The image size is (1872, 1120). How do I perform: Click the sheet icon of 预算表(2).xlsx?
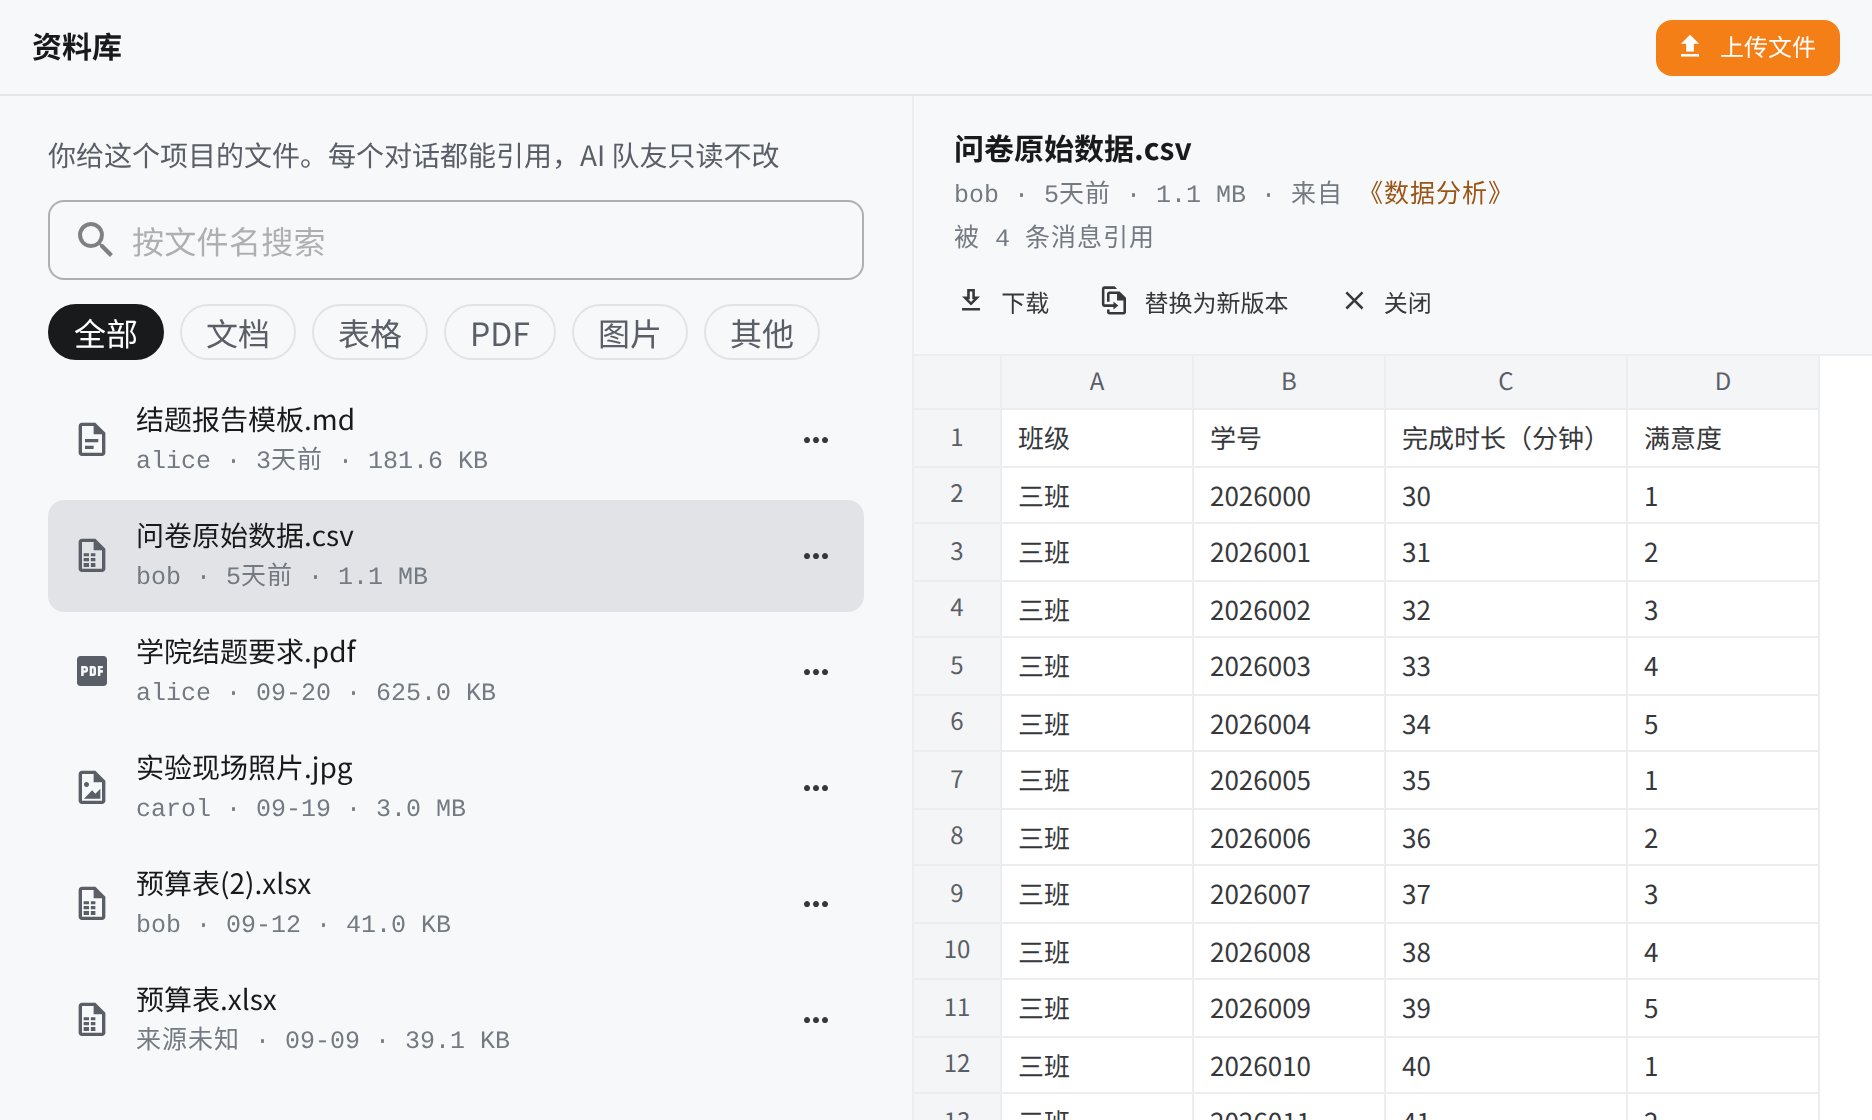click(x=92, y=904)
